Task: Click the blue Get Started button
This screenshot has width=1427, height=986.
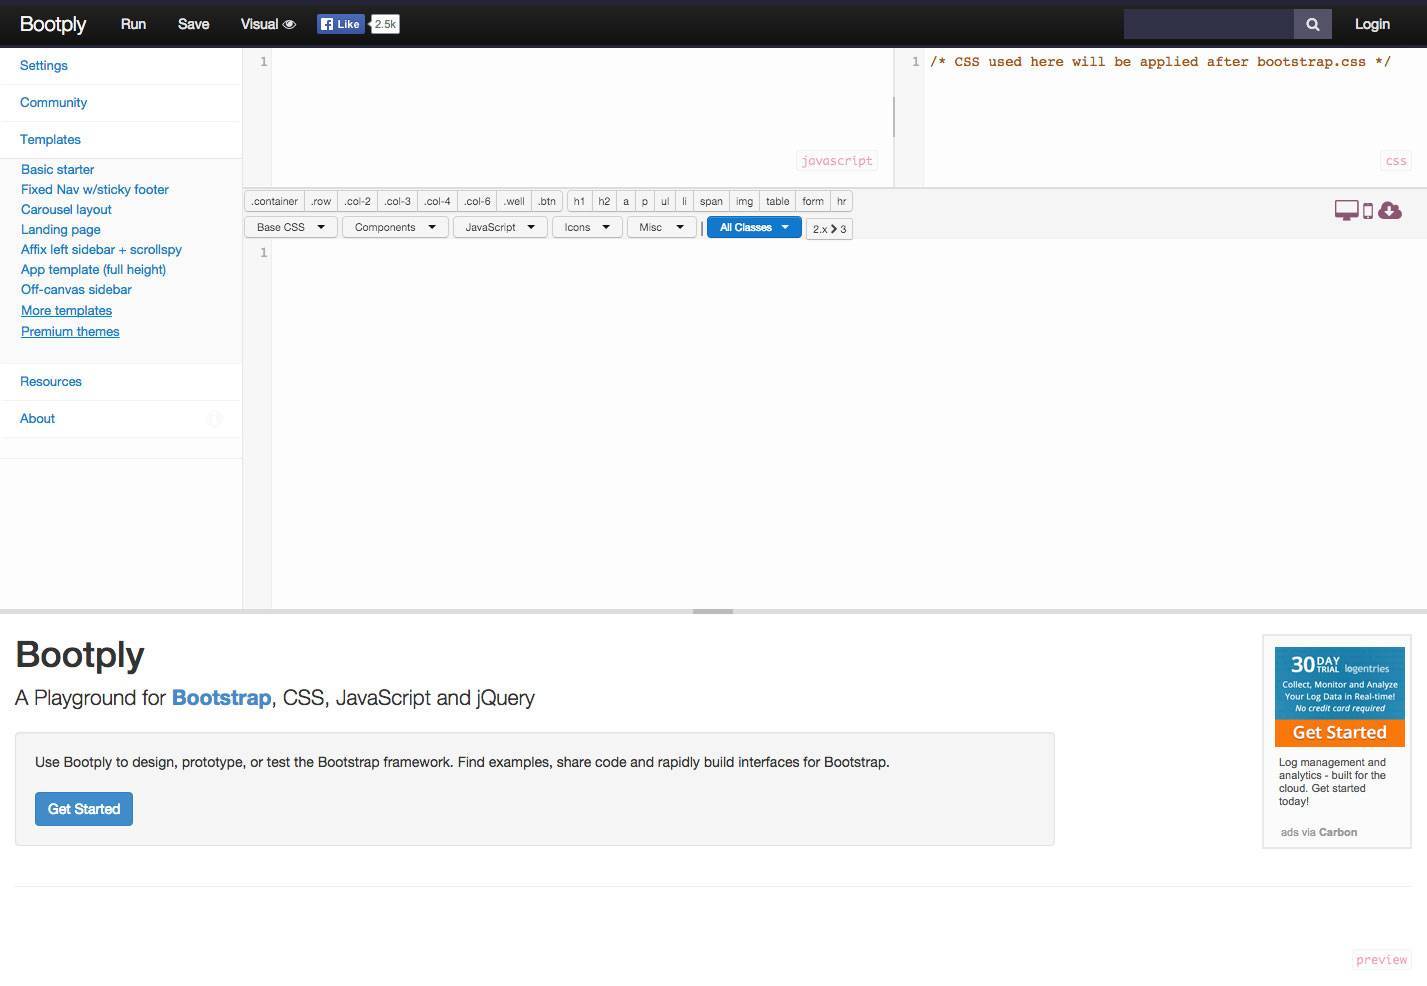Action: coord(84,809)
